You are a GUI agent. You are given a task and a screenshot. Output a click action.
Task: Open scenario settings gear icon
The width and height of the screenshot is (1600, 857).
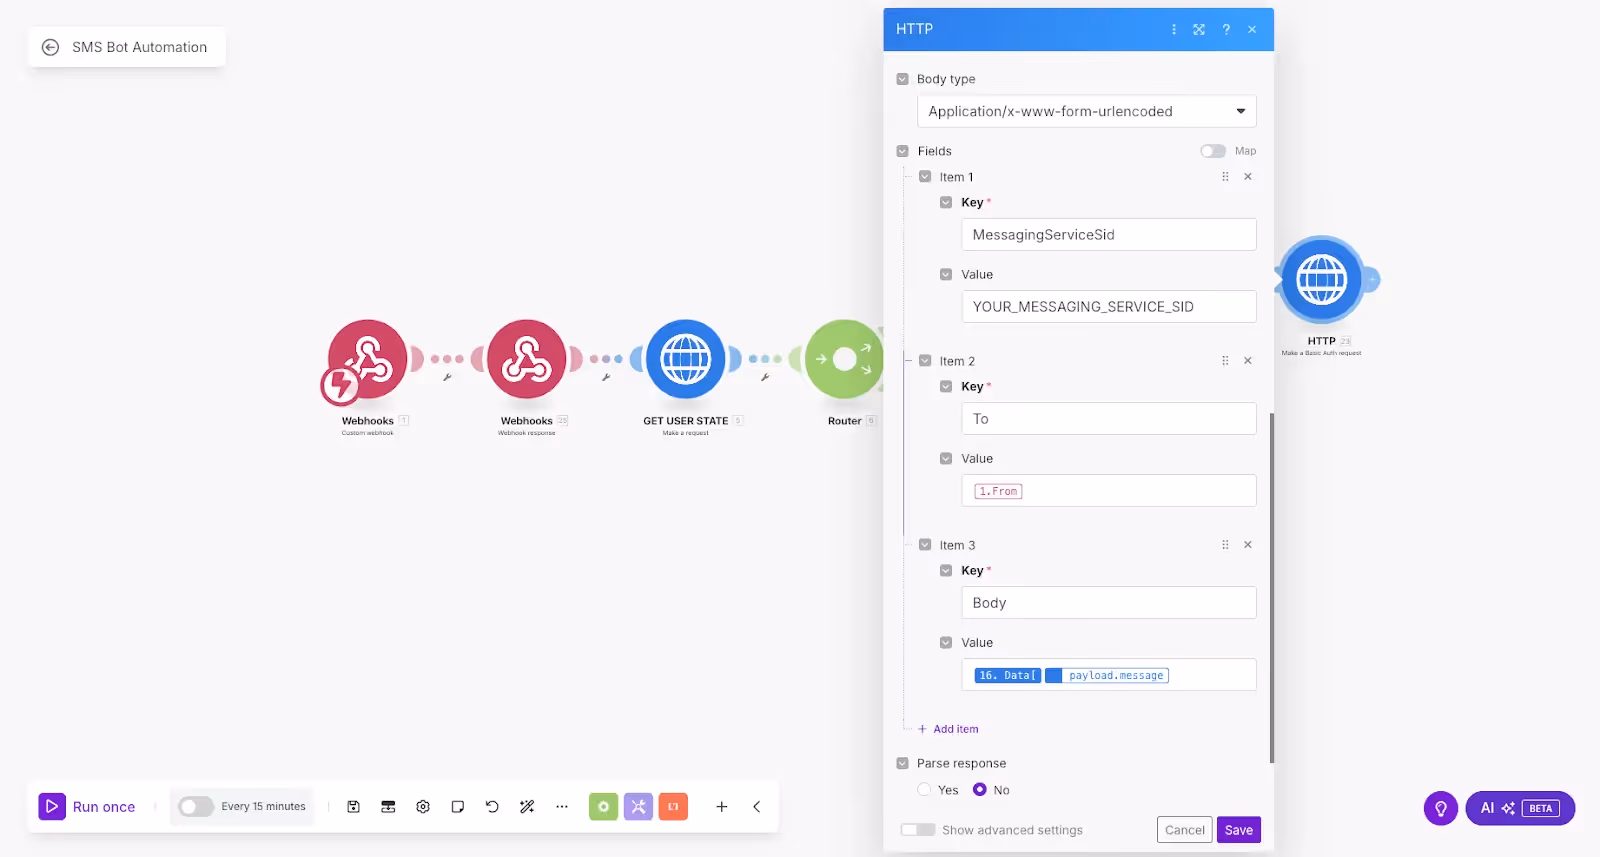423,807
